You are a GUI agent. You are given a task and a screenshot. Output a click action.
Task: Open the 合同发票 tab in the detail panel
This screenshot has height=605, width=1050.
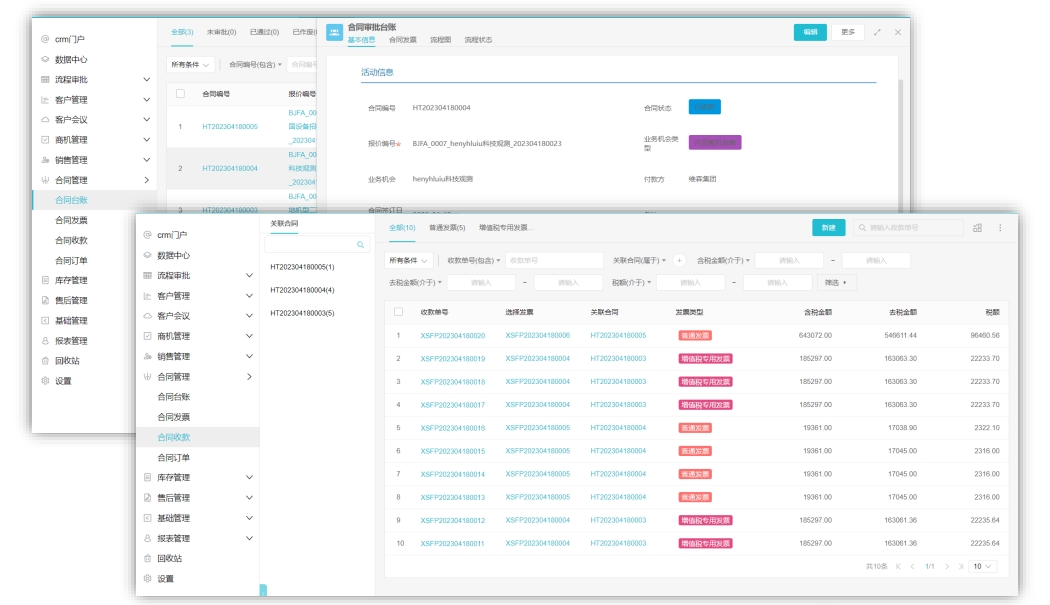[x=402, y=40]
